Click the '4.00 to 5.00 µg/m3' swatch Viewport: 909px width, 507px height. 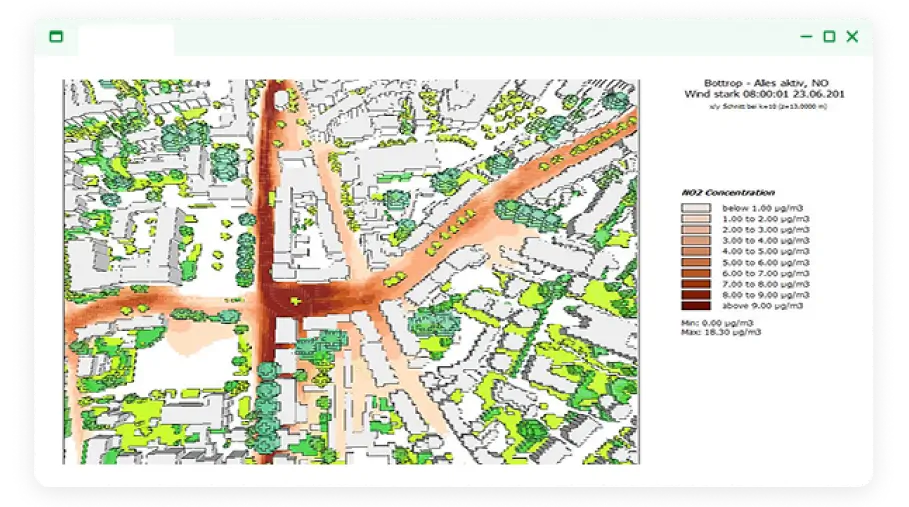tap(696, 251)
